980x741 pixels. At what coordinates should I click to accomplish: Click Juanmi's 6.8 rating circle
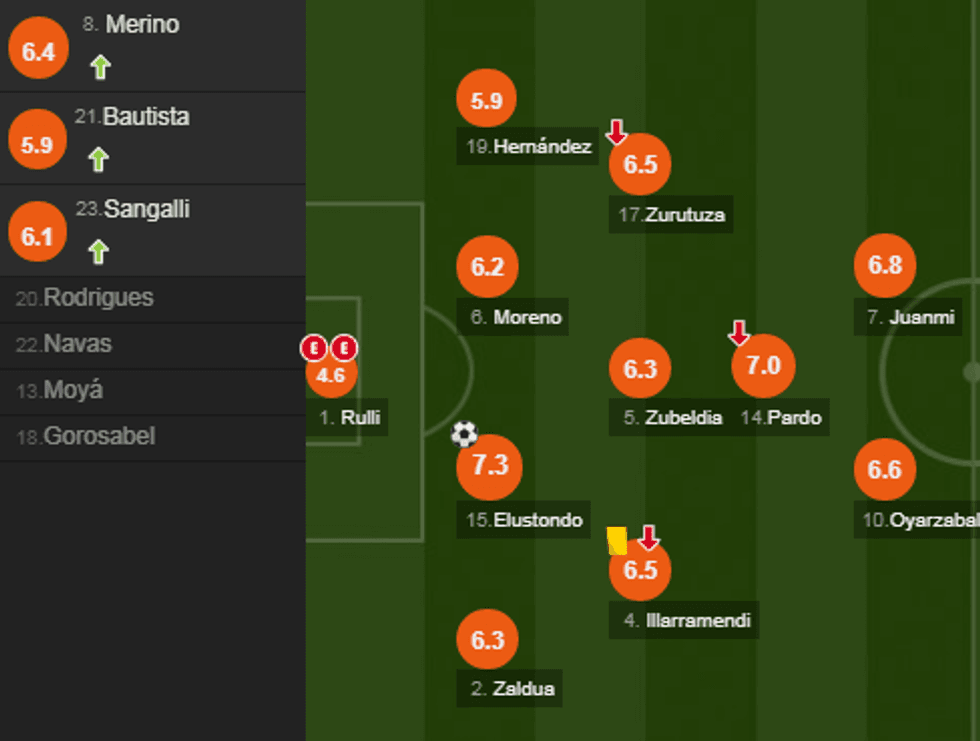885,265
